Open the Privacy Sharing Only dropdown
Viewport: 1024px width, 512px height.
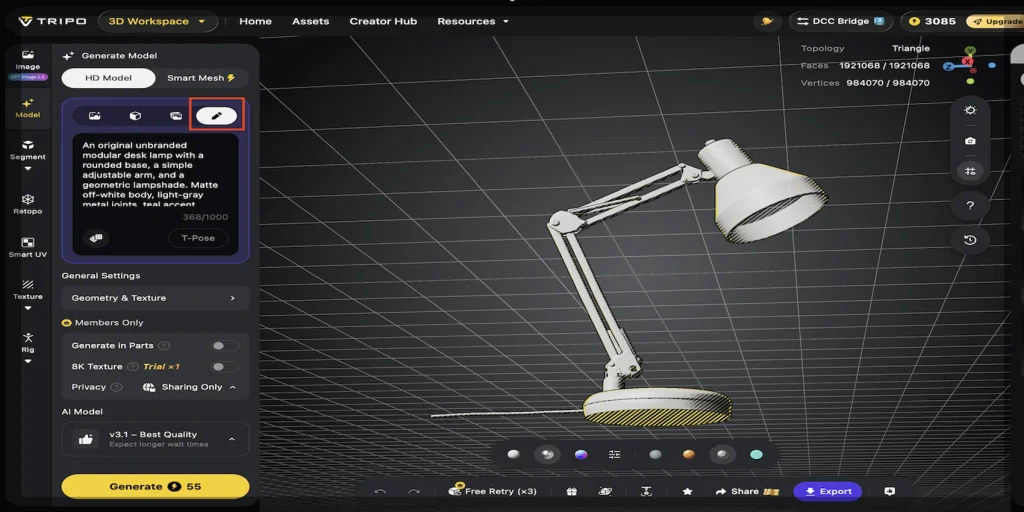pyautogui.click(x=189, y=387)
